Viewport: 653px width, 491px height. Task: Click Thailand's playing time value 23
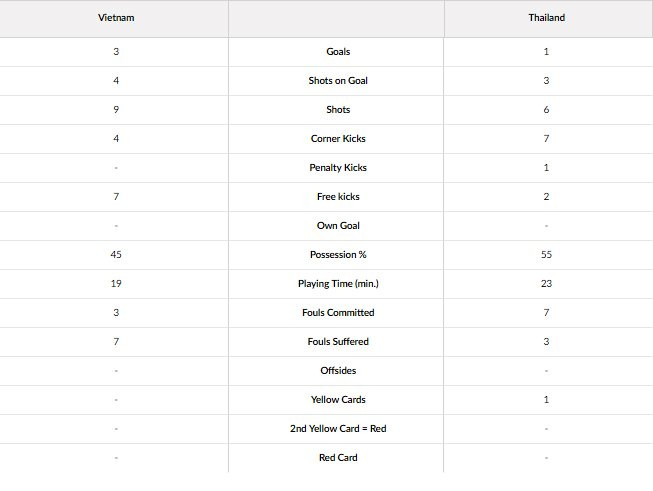coord(546,284)
